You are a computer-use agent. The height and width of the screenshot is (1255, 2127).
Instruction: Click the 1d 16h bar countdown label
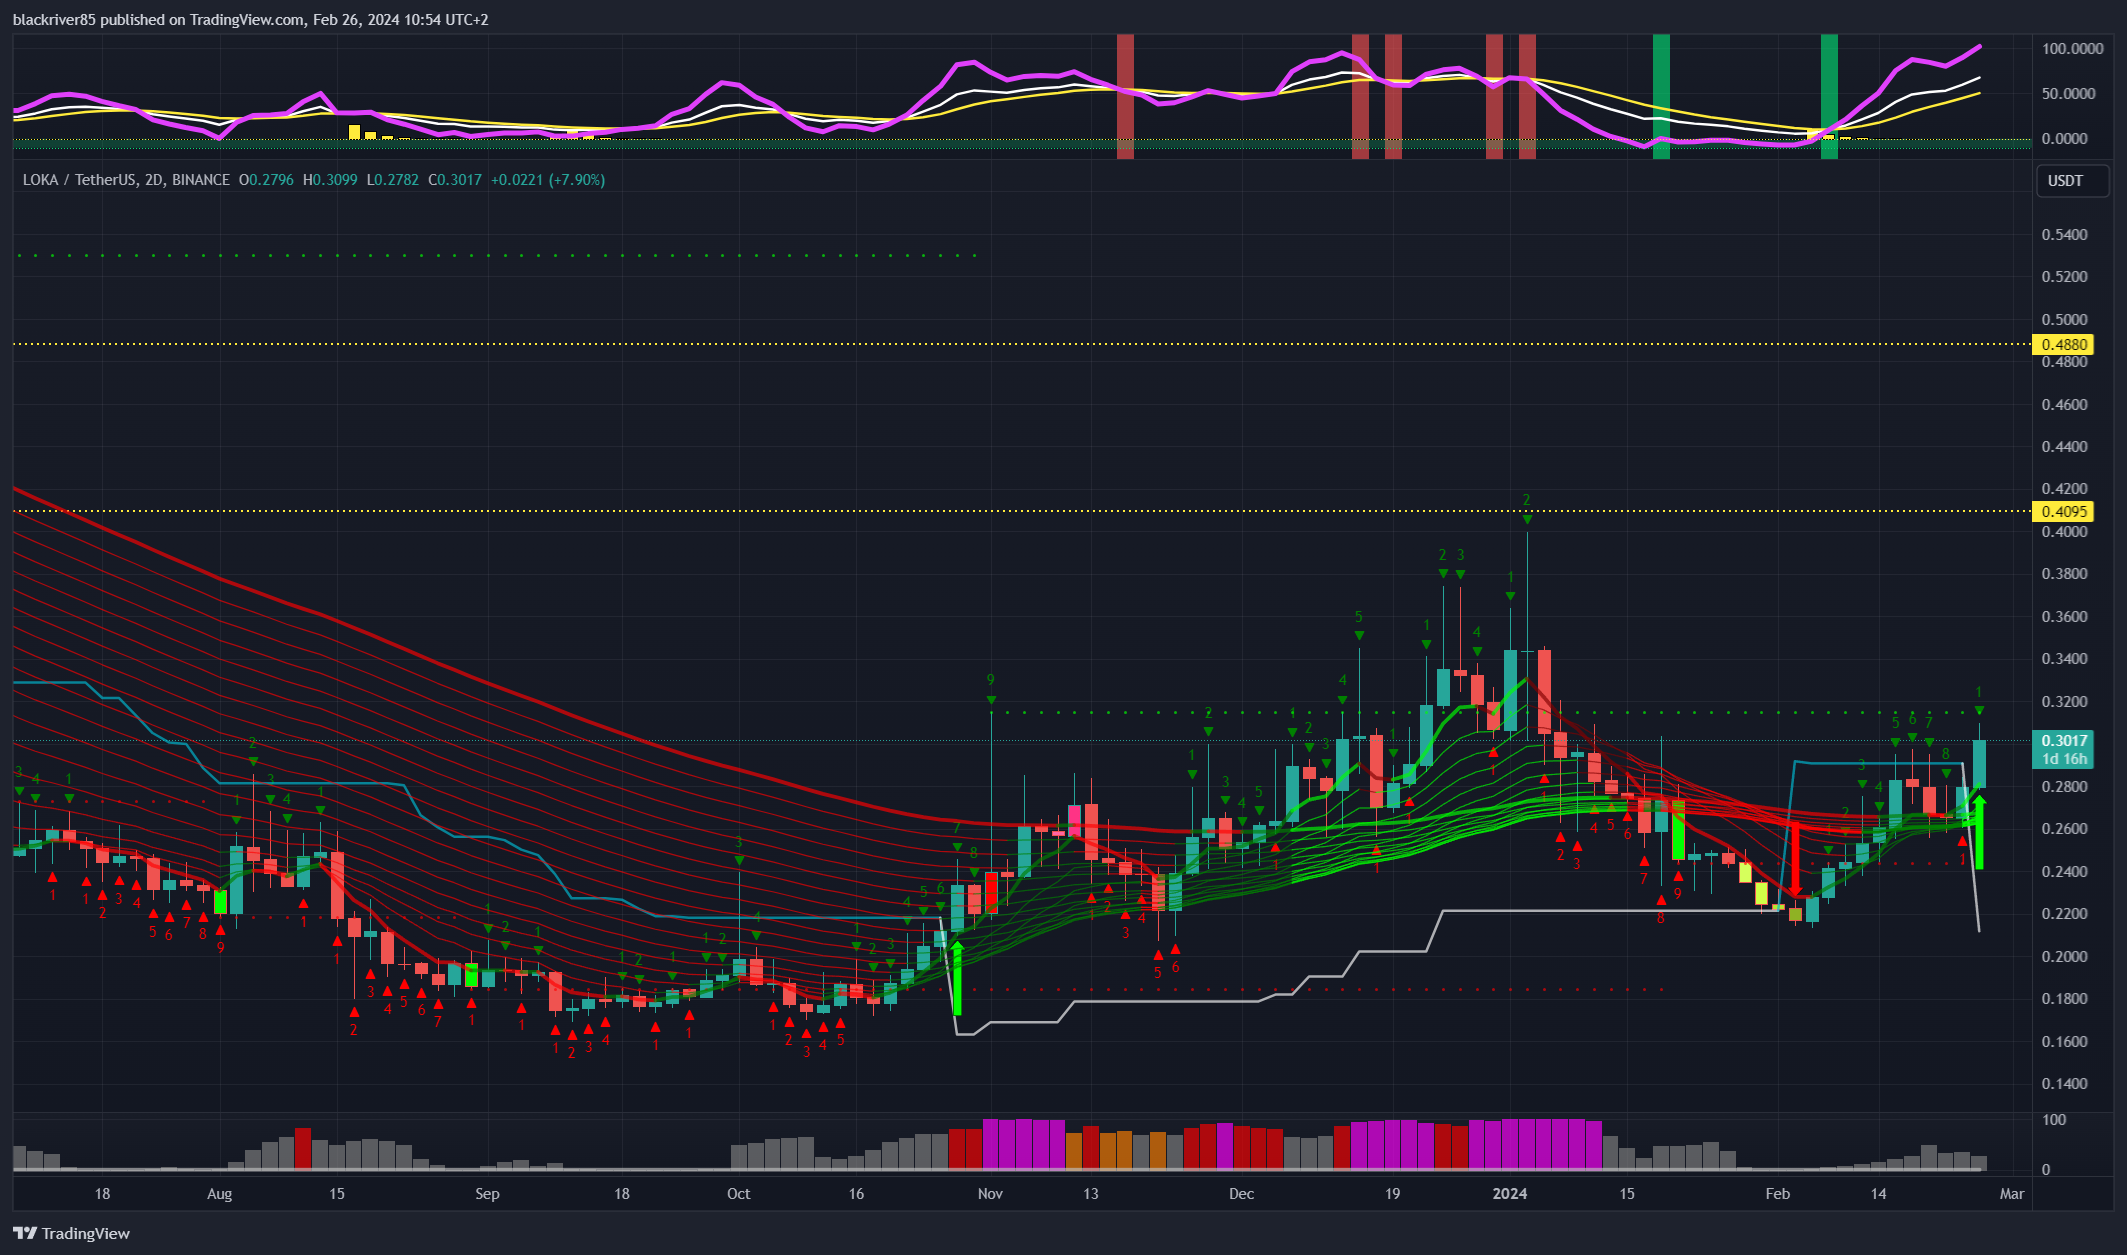[x=2063, y=759]
